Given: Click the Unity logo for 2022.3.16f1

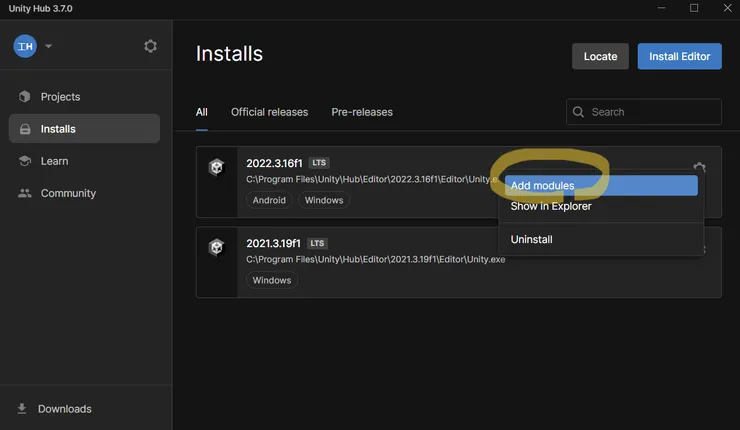Looking at the screenshot, I should [216, 167].
